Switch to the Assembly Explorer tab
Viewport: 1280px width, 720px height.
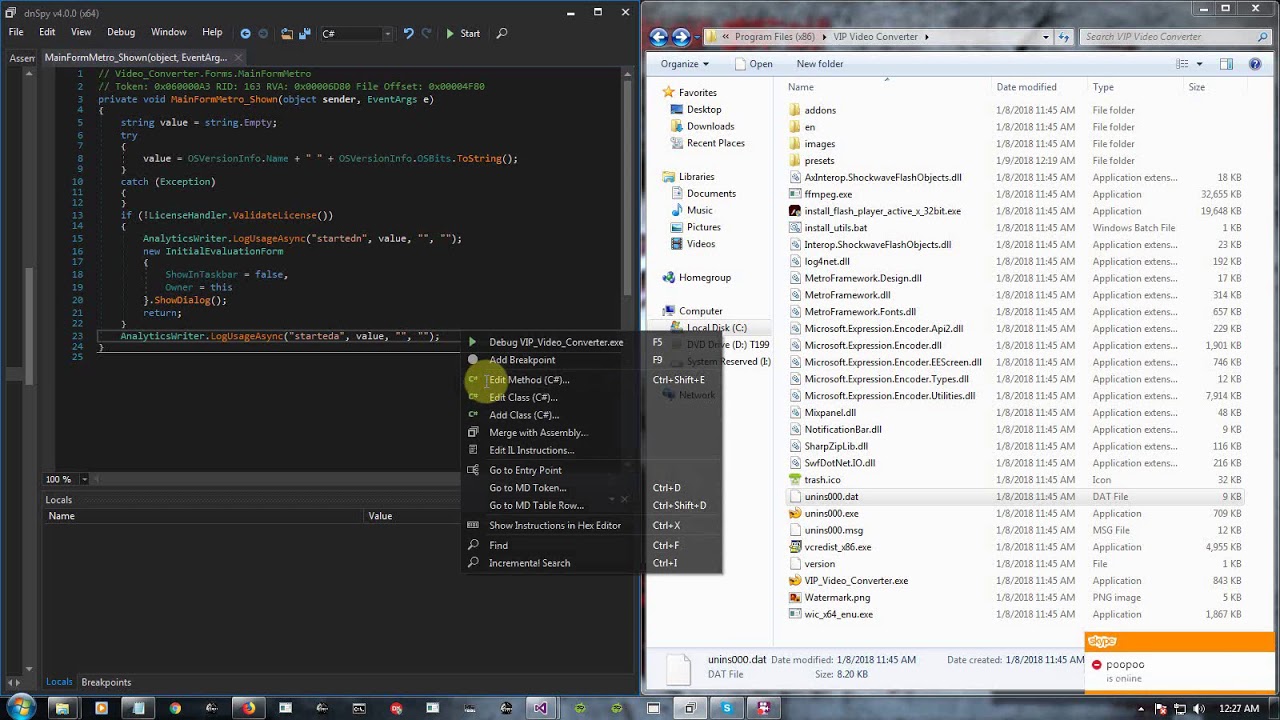22,58
